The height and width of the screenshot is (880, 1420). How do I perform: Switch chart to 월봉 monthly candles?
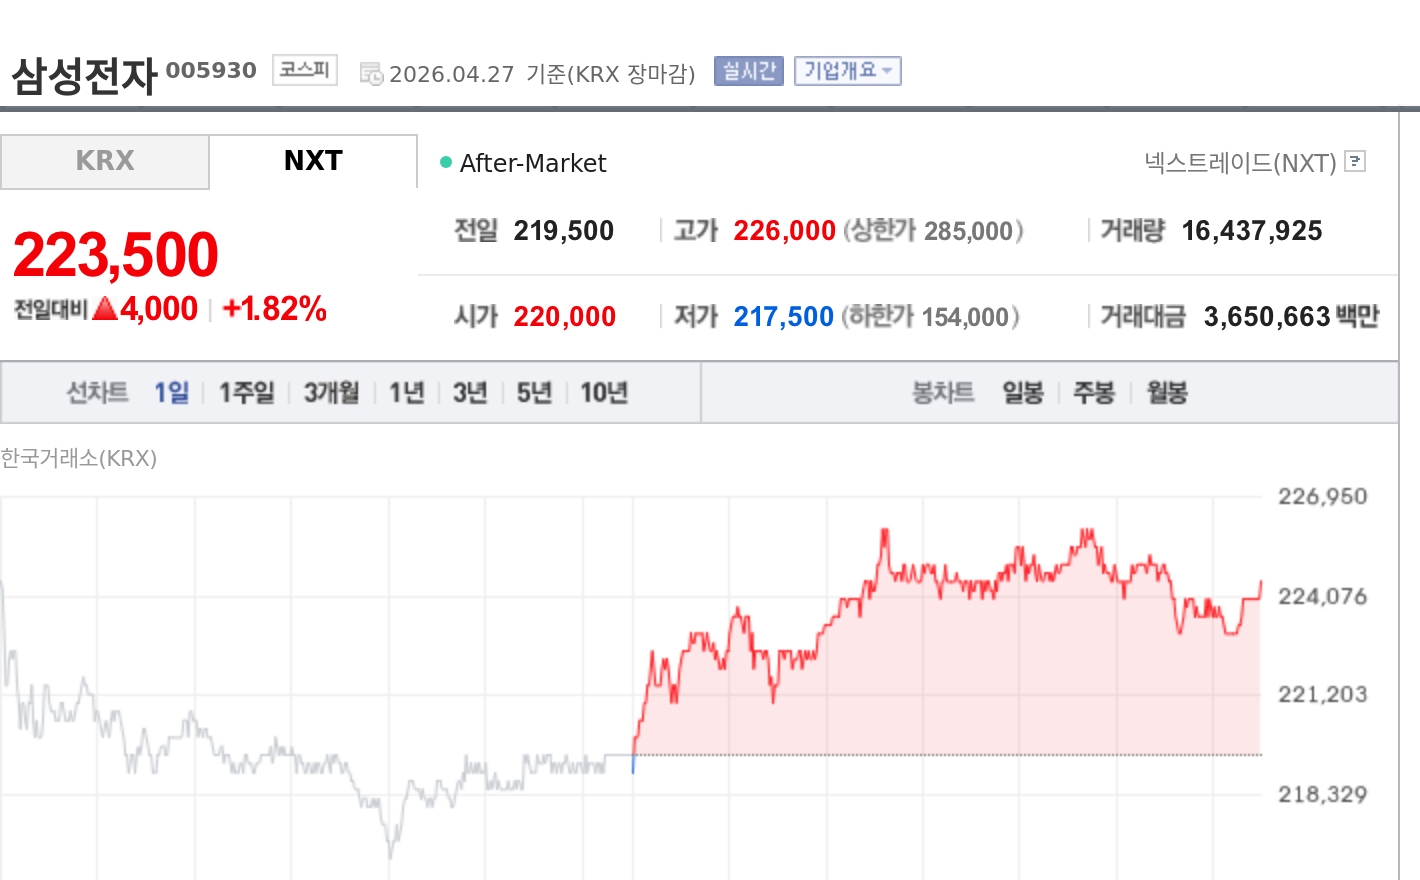pos(1166,392)
